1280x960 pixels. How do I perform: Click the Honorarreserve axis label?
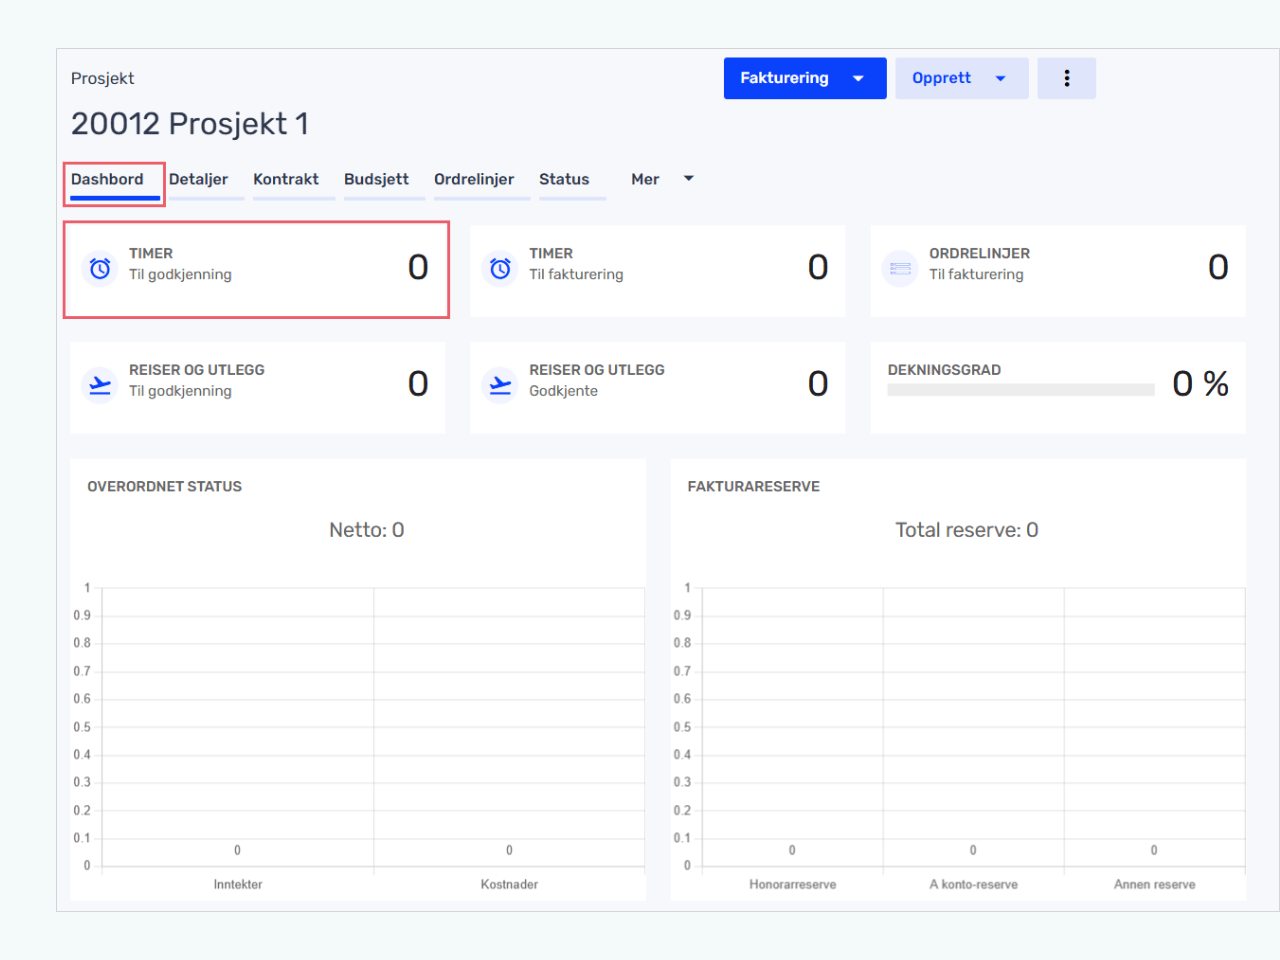(793, 885)
